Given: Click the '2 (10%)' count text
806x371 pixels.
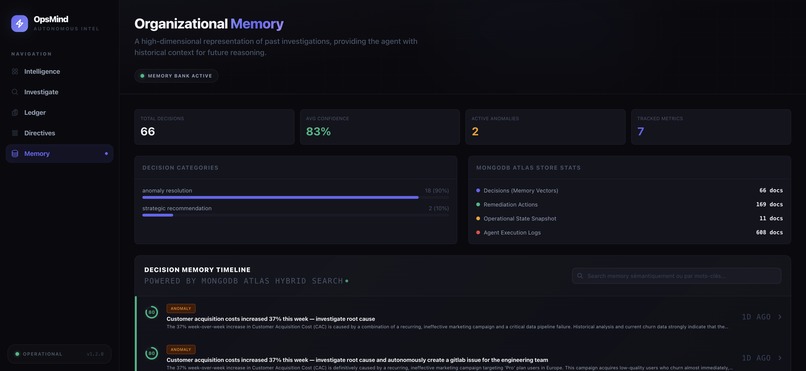Looking at the screenshot, I should coord(438,208).
